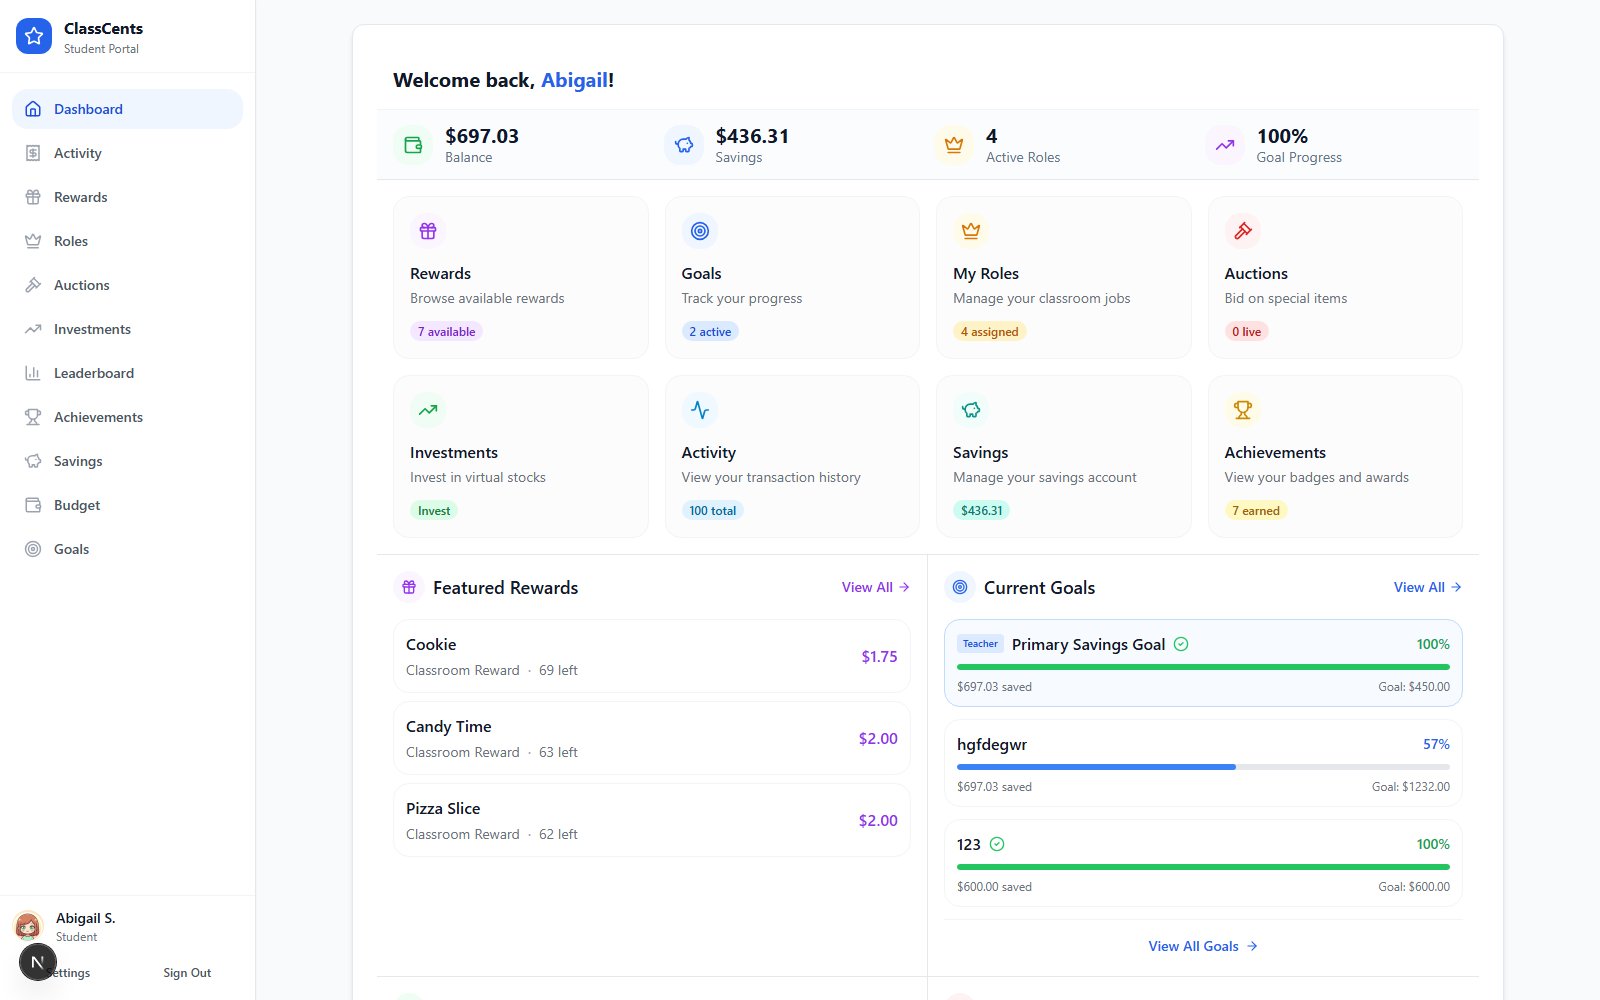Click the progress bar for goal 123

pyautogui.click(x=1203, y=867)
